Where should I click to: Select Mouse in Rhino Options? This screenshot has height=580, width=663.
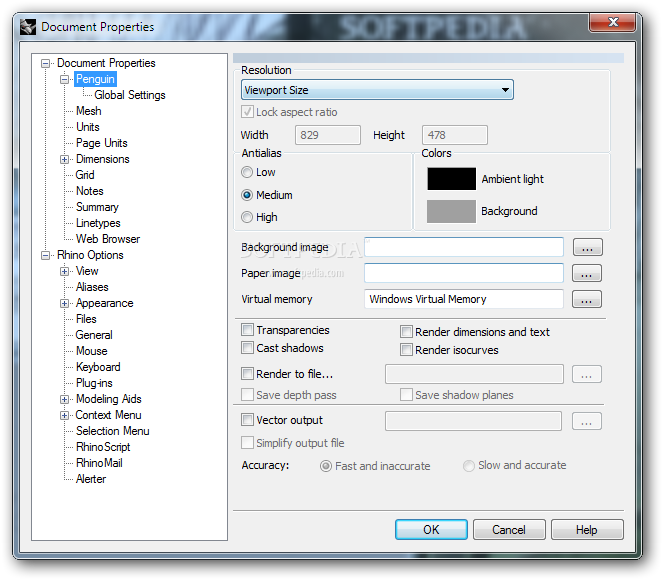(x=91, y=351)
